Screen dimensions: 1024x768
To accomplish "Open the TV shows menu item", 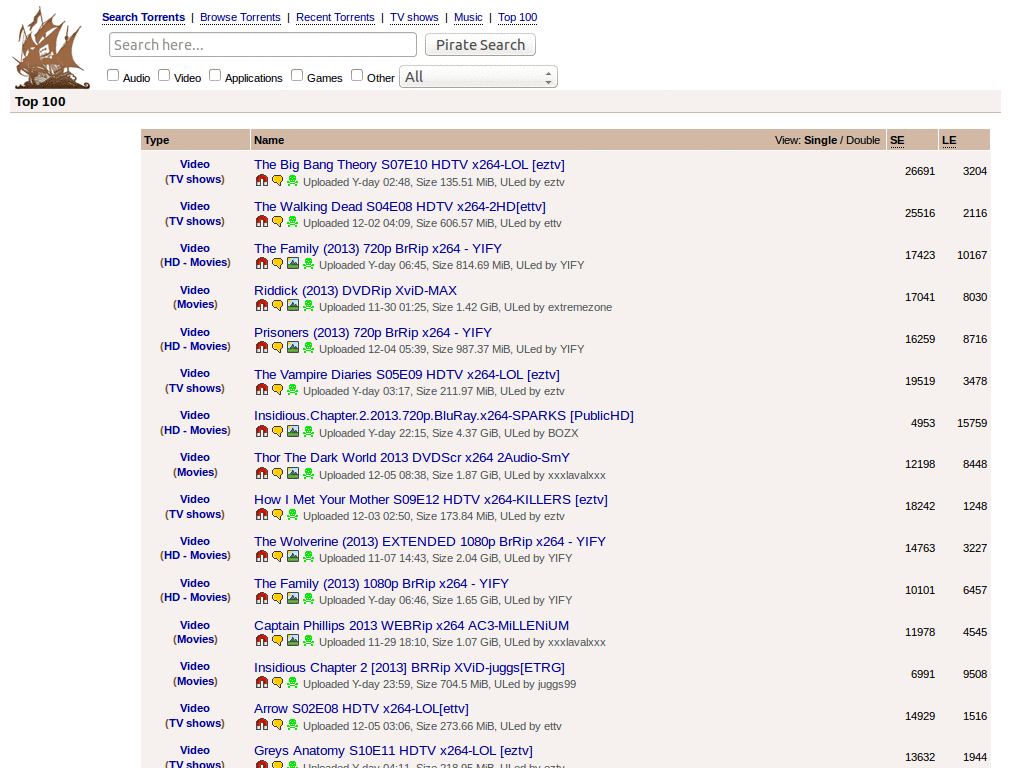I will pos(414,17).
